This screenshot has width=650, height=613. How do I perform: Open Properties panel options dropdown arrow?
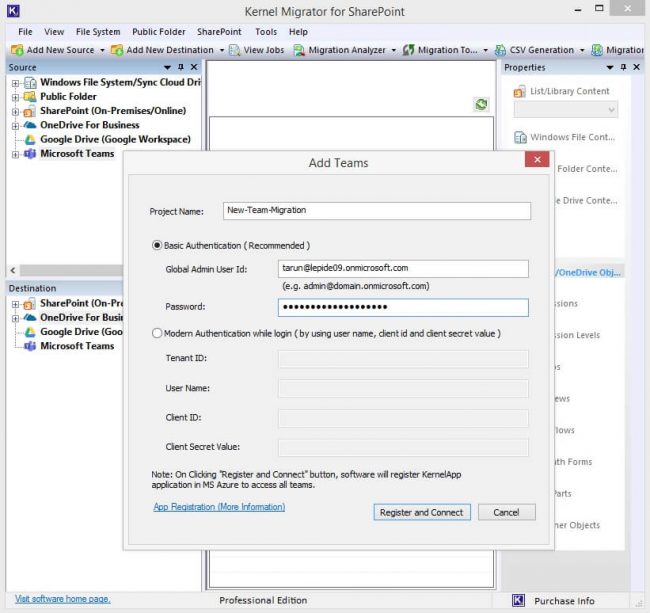click(x=610, y=68)
